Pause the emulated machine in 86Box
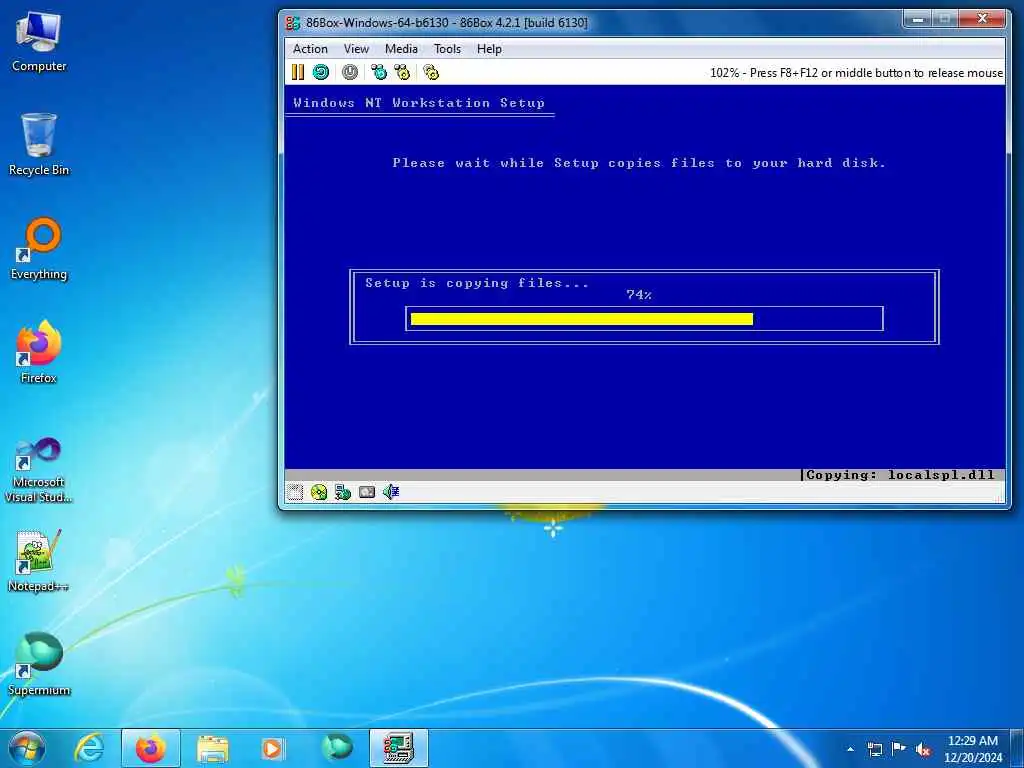This screenshot has height=768, width=1024. click(x=298, y=72)
